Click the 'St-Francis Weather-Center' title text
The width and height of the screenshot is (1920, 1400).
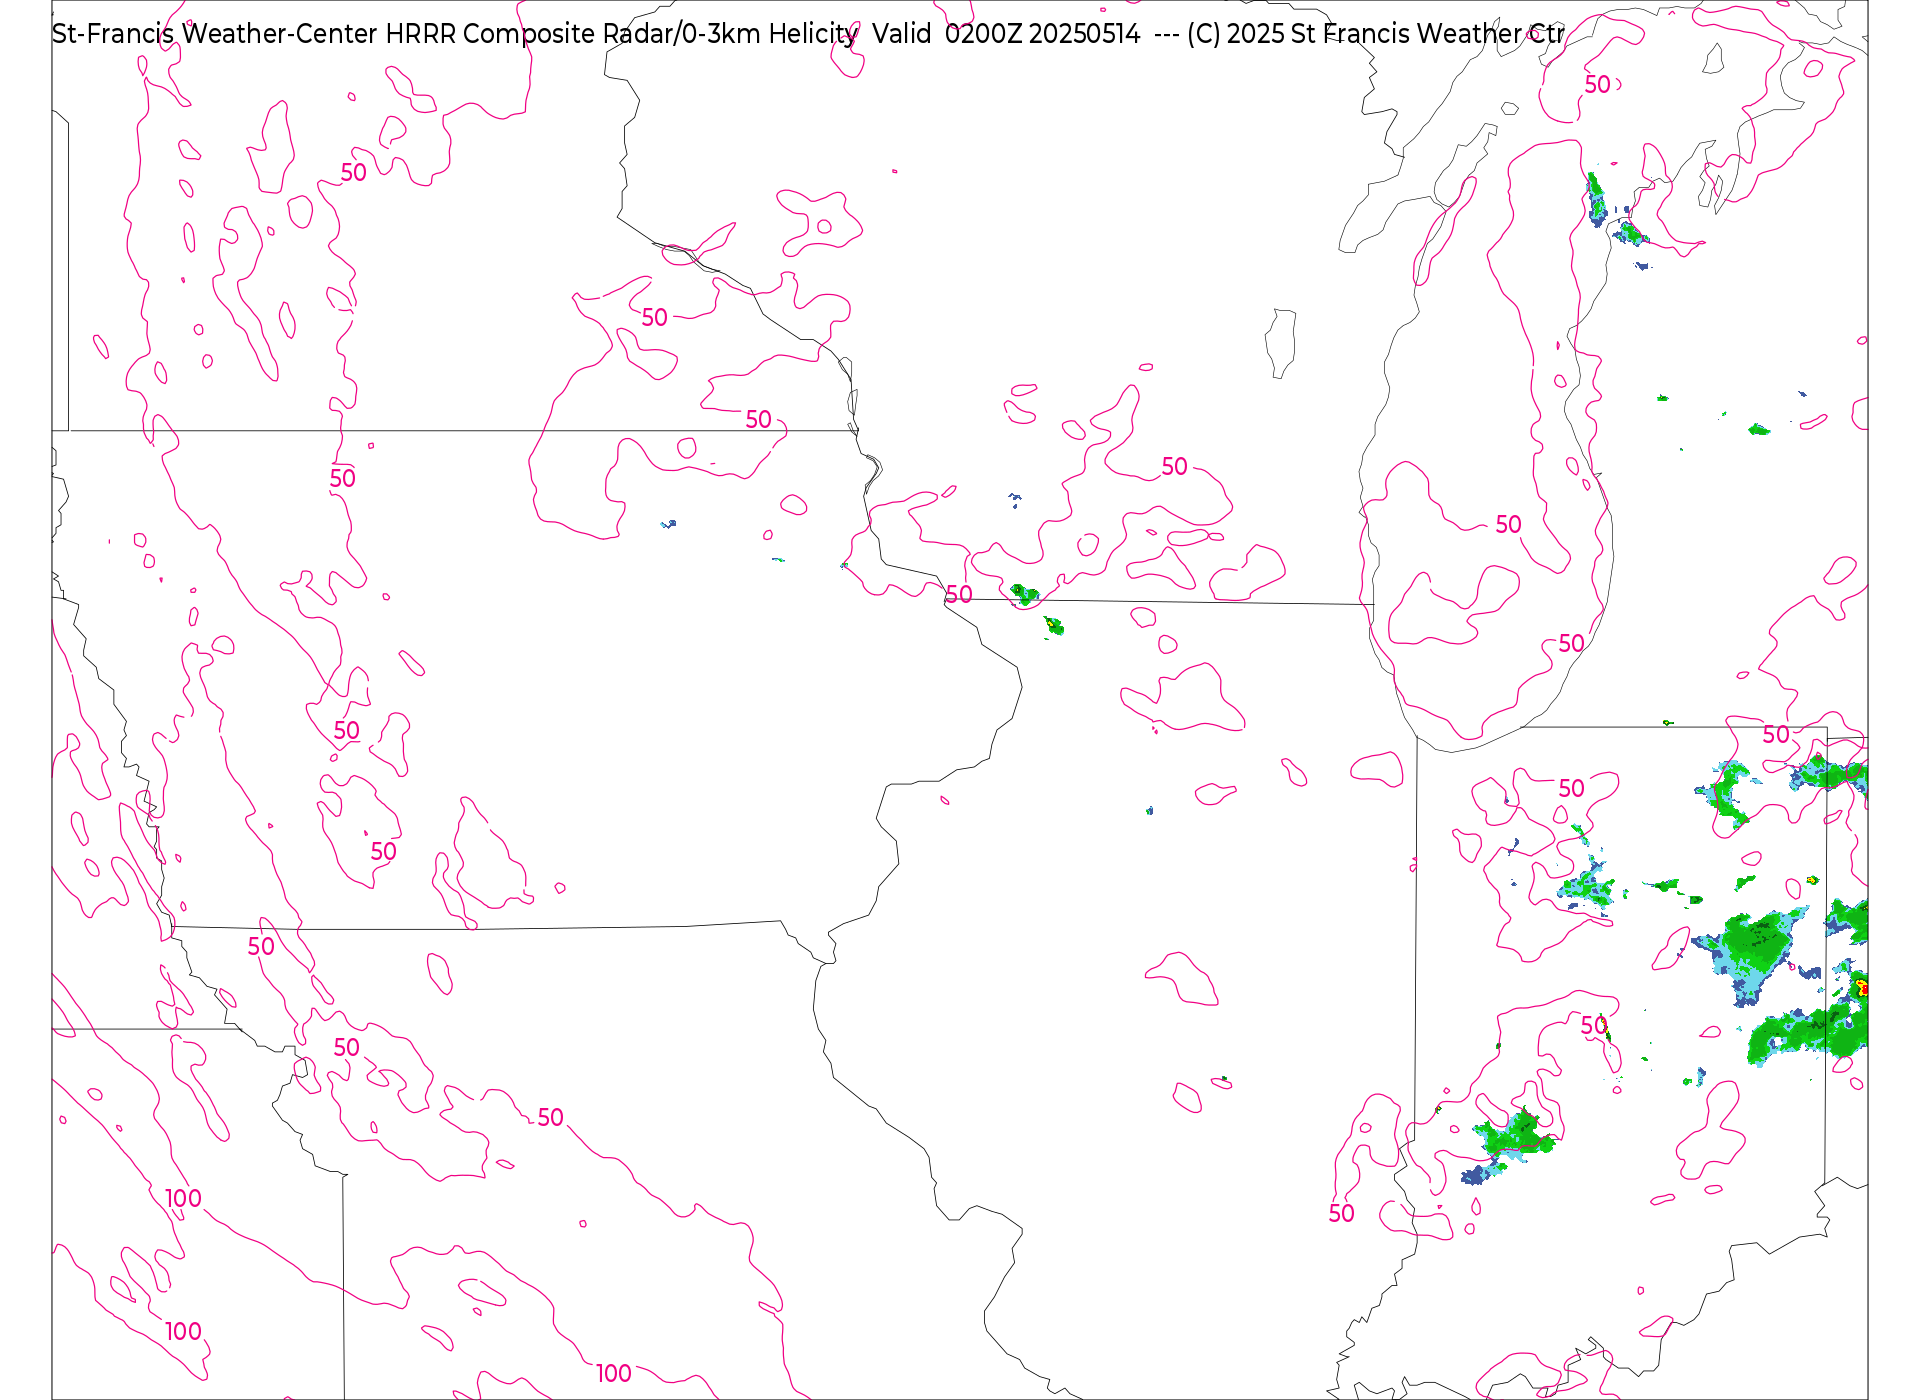point(215,34)
